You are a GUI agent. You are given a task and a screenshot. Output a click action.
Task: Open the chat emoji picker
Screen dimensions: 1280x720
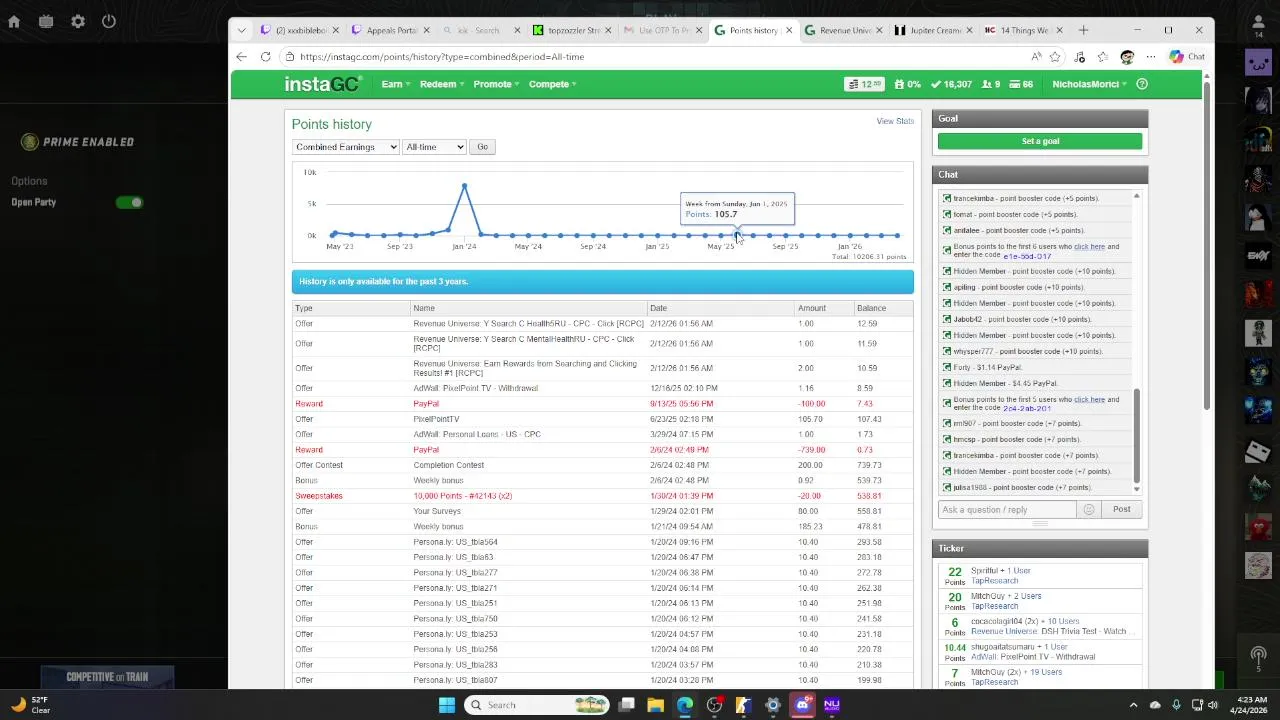click(1089, 509)
